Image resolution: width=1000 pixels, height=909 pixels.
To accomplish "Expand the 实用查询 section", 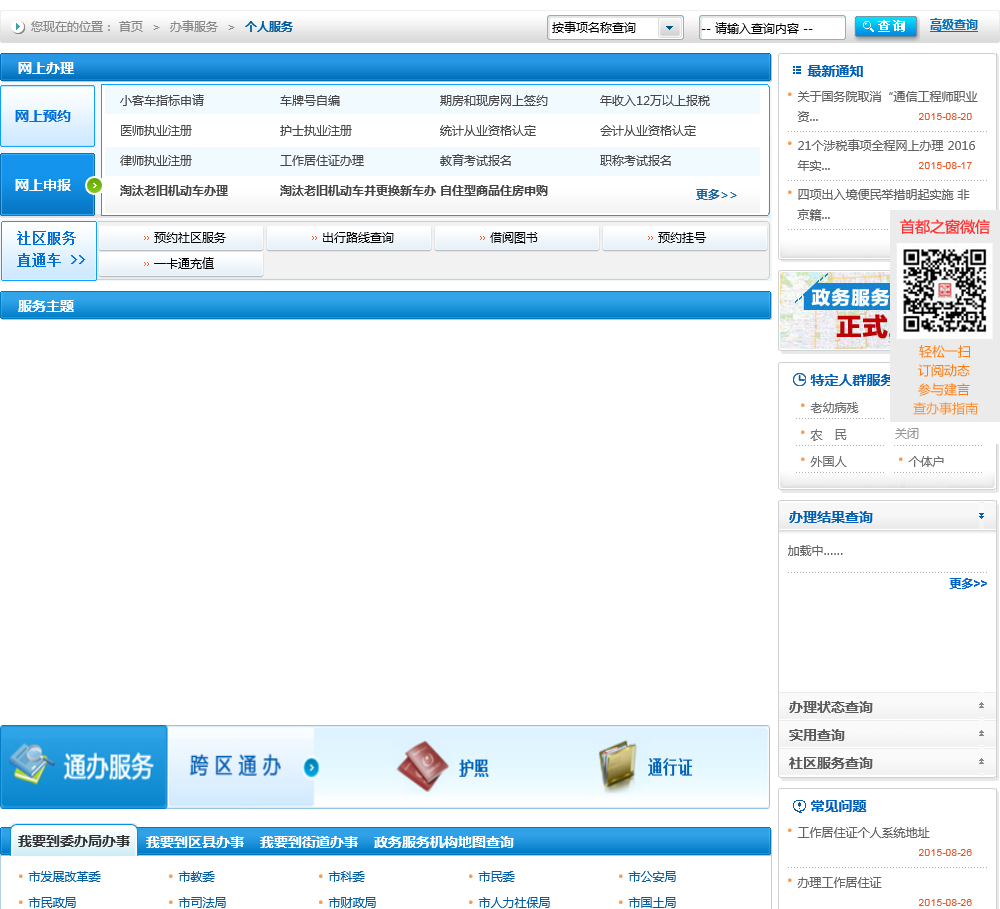I will (887, 735).
